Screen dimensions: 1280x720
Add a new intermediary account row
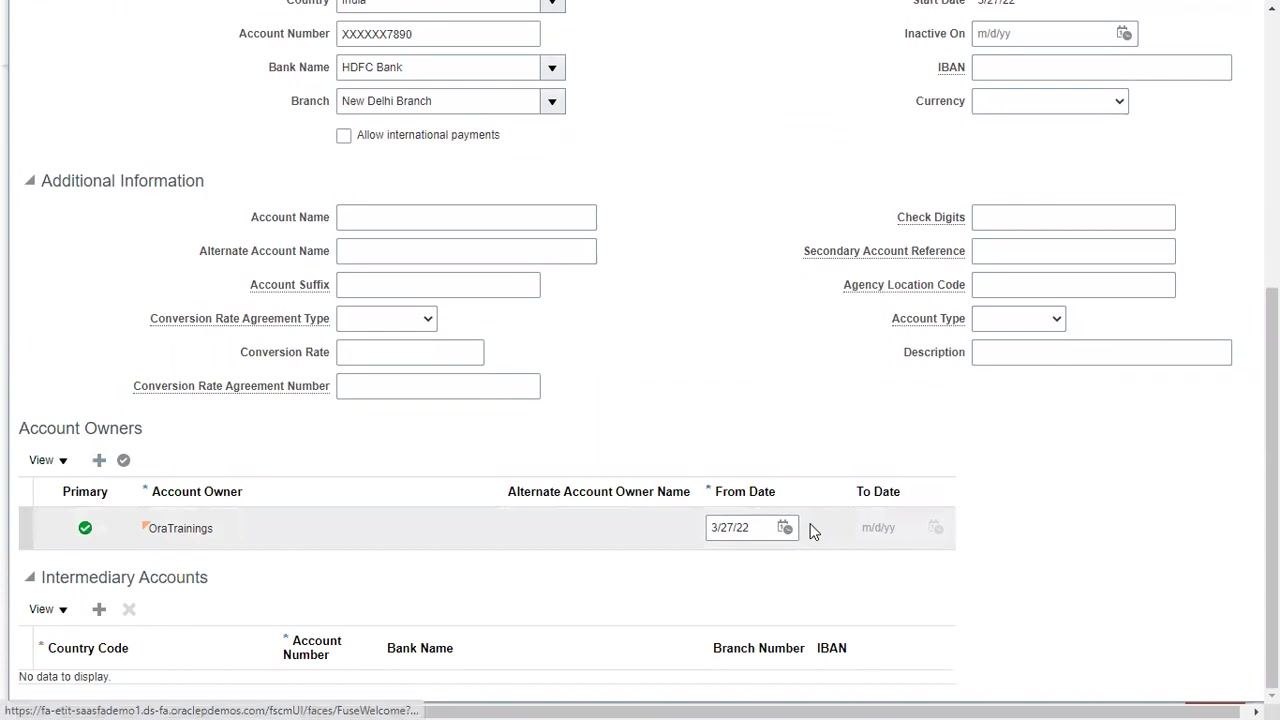[x=99, y=609]
